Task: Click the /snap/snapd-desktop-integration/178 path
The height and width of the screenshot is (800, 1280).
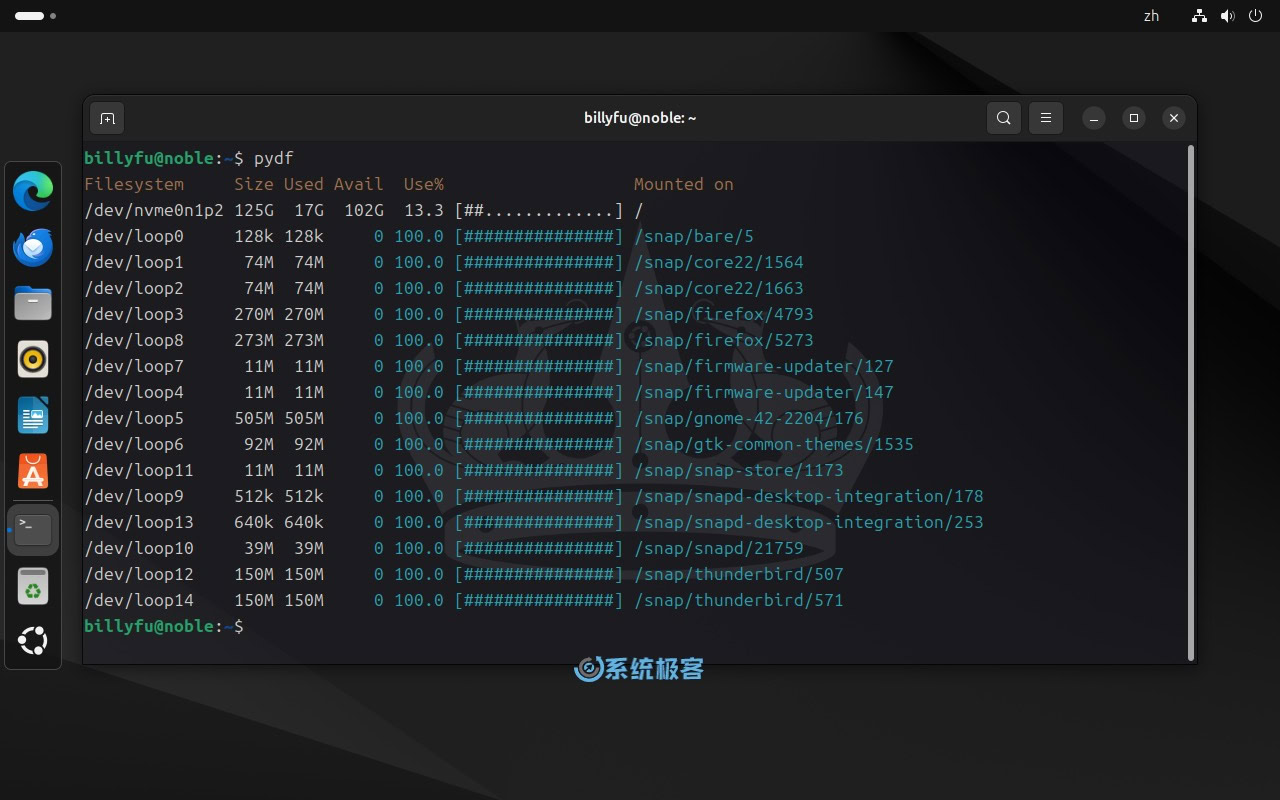Action: 809,496
